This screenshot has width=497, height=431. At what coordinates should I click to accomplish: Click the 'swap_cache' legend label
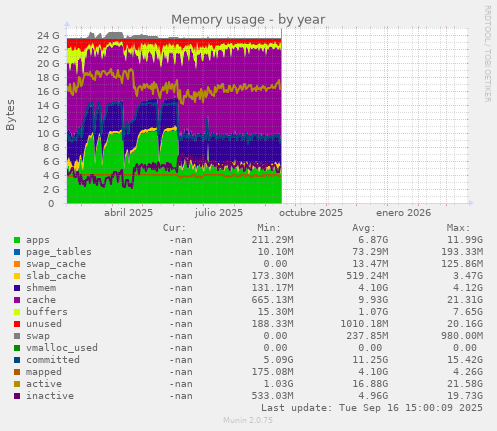56,264
